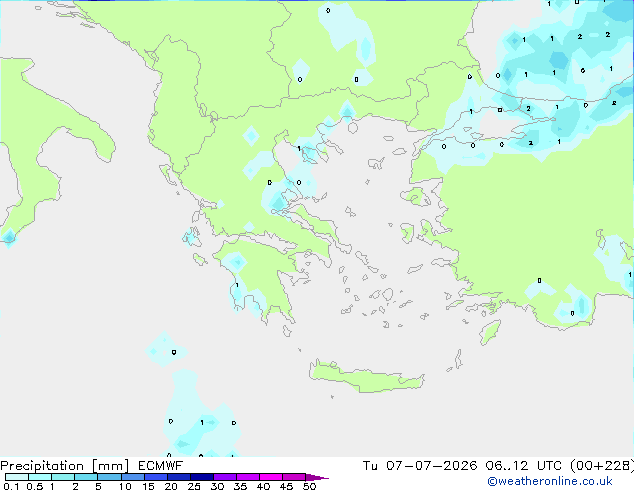The width and height of the screenshot is (634, 490).
Task: Pick the 5–10 mm legend color swatch
Action: (x=109, y=477)
